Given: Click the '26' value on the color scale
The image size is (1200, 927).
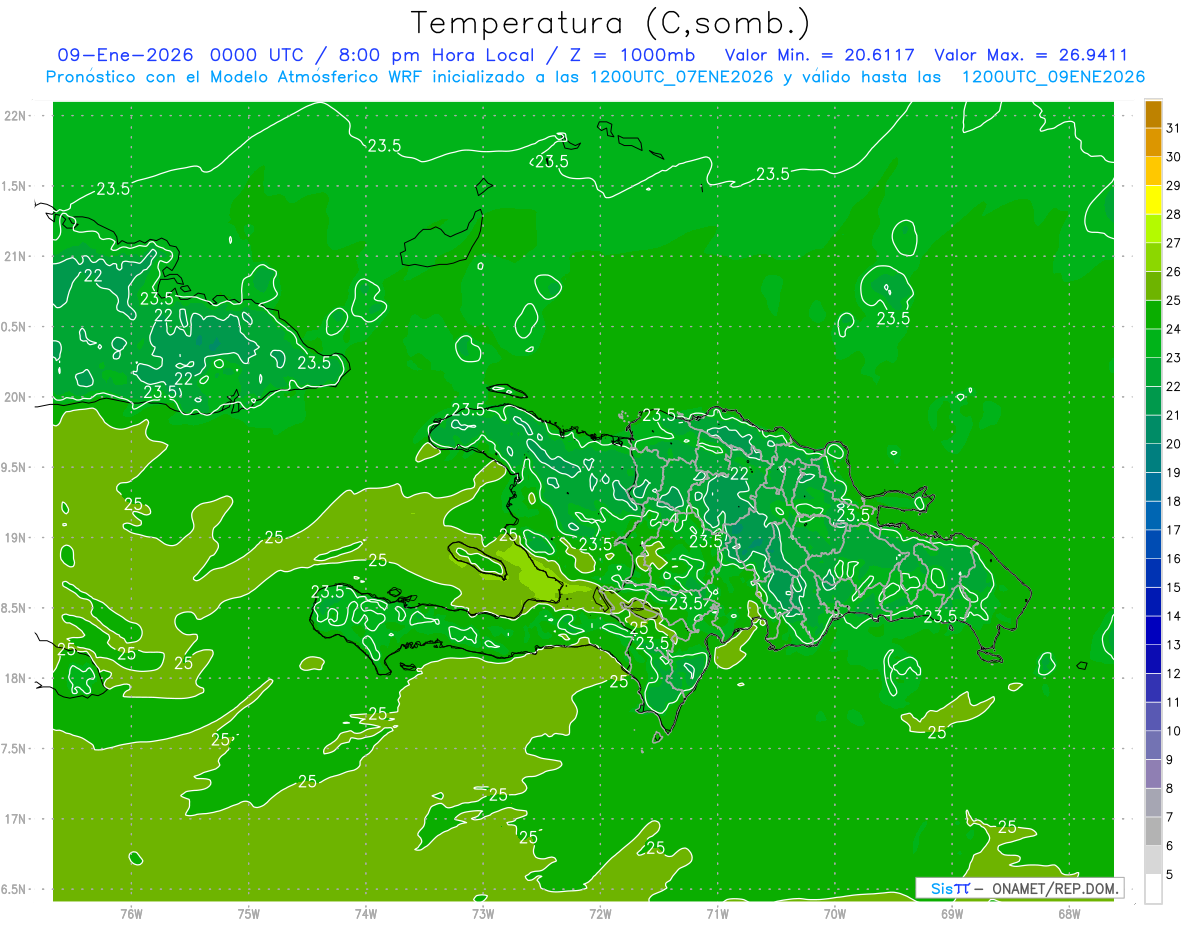Looking at the screenshot, I should click(x=1173, y=272).
